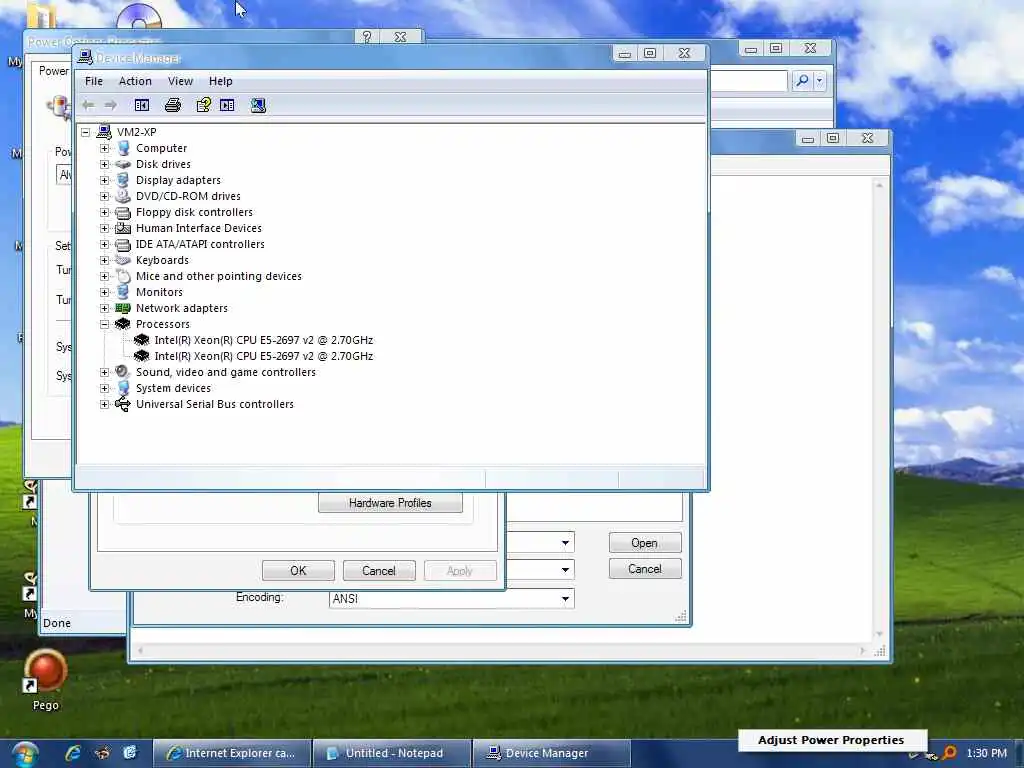
Task: Select the Disk drives device icon
Action: point(123,164)
